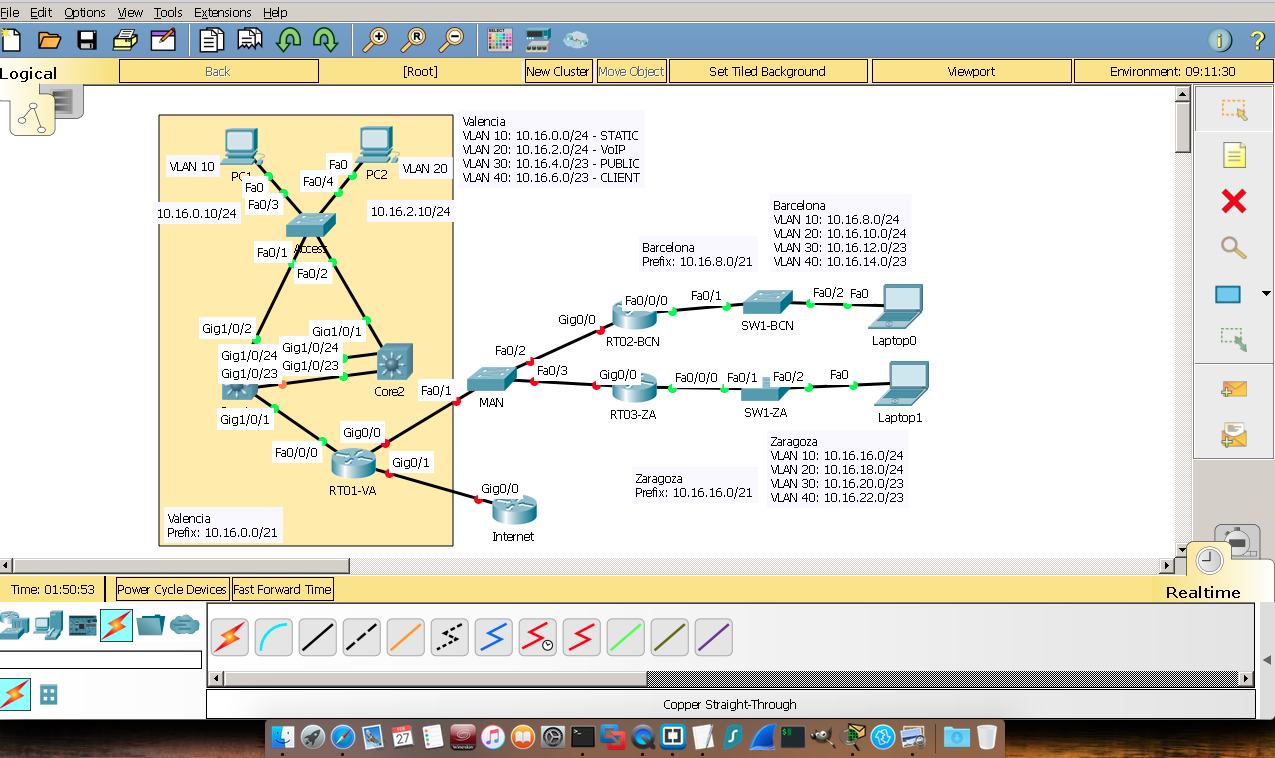Pick the automatic connection lightning cable
The width and height of the screenshot is (1275, 758).
click(x=229, y=637)
